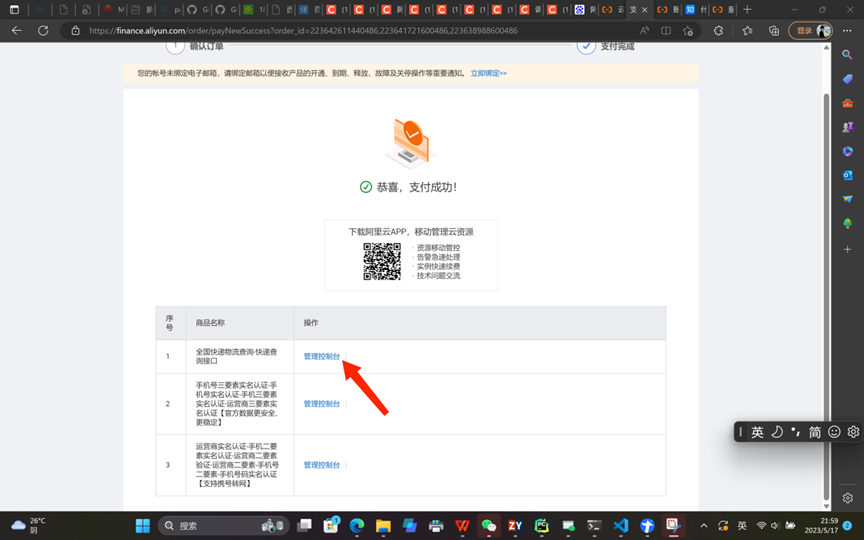Switch to the blue 知 Zhihu tab
Screen dimensions: 864x540
pyautogui.click(x=690, y=9)
